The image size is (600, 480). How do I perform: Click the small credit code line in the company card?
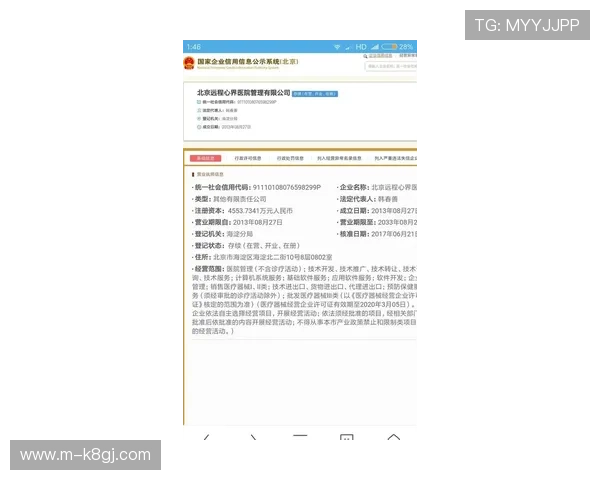point(236,102)
